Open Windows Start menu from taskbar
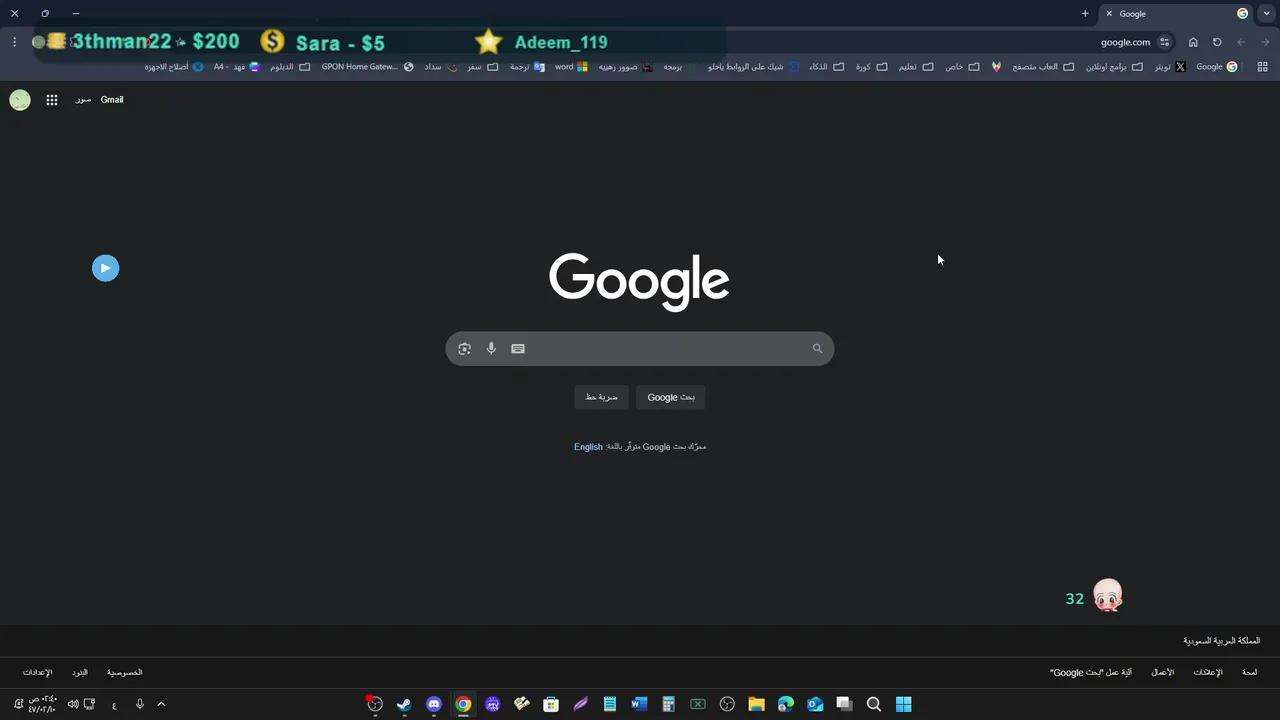Image resolution: width=1280 pixels, height=720 pixels. (903, 704)
